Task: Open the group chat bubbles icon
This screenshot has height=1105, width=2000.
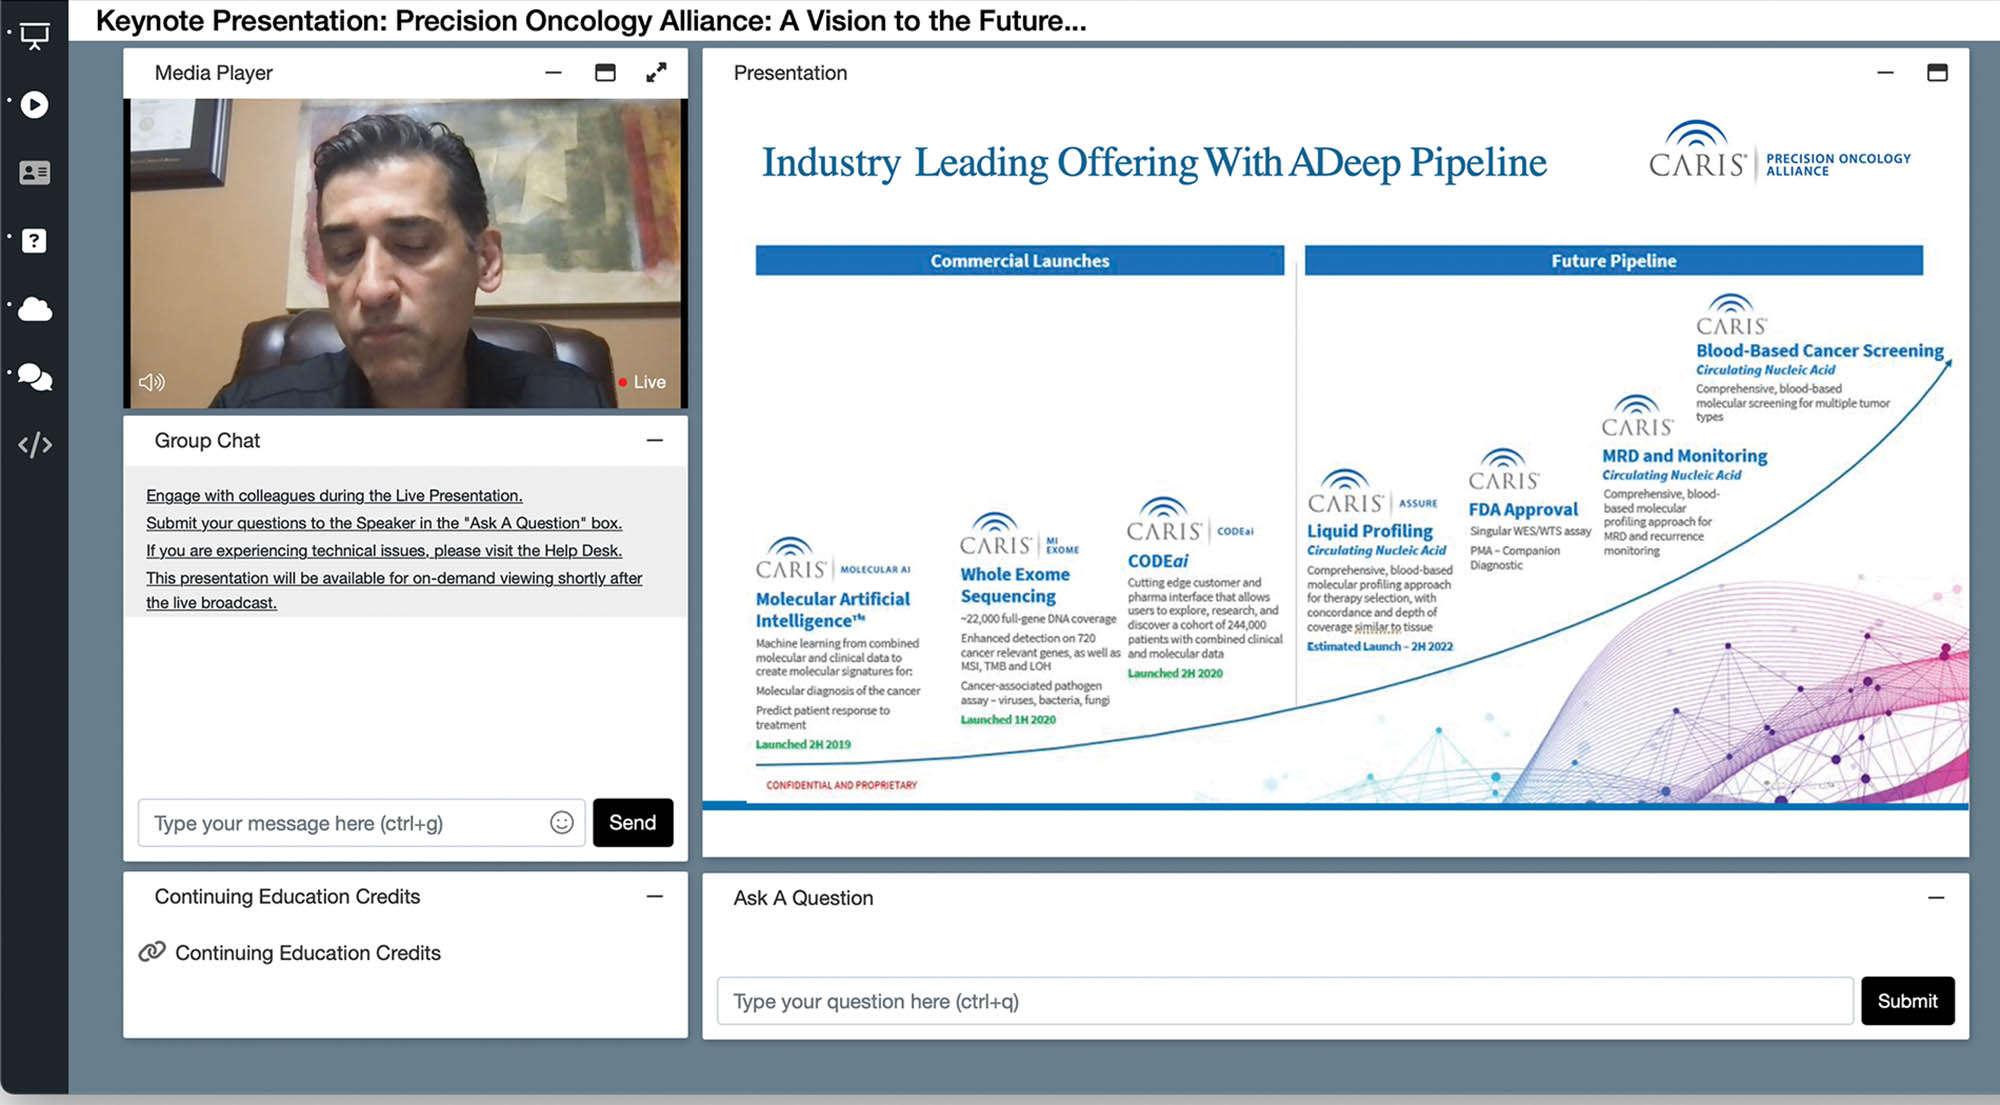Action: (x=34, y=377)
